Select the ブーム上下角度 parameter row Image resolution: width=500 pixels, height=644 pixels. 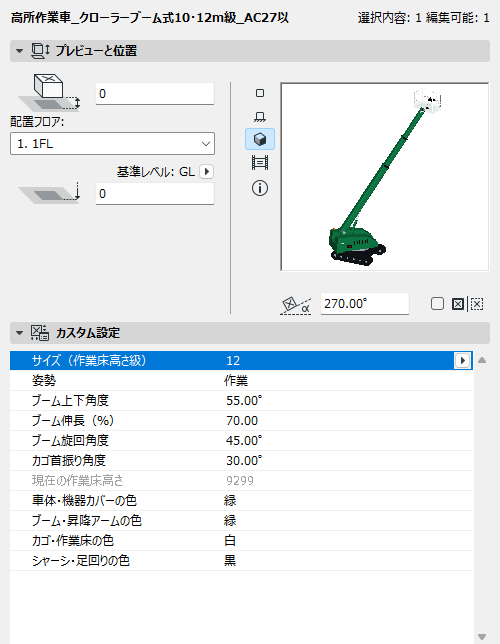tap(241, 400)
